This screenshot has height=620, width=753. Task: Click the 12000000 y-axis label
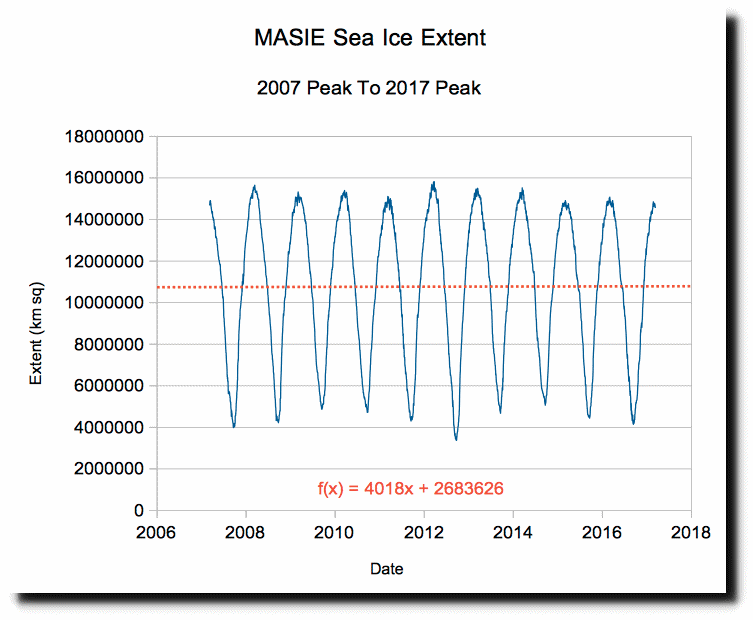pyautogui.click(x=104, y=261)
